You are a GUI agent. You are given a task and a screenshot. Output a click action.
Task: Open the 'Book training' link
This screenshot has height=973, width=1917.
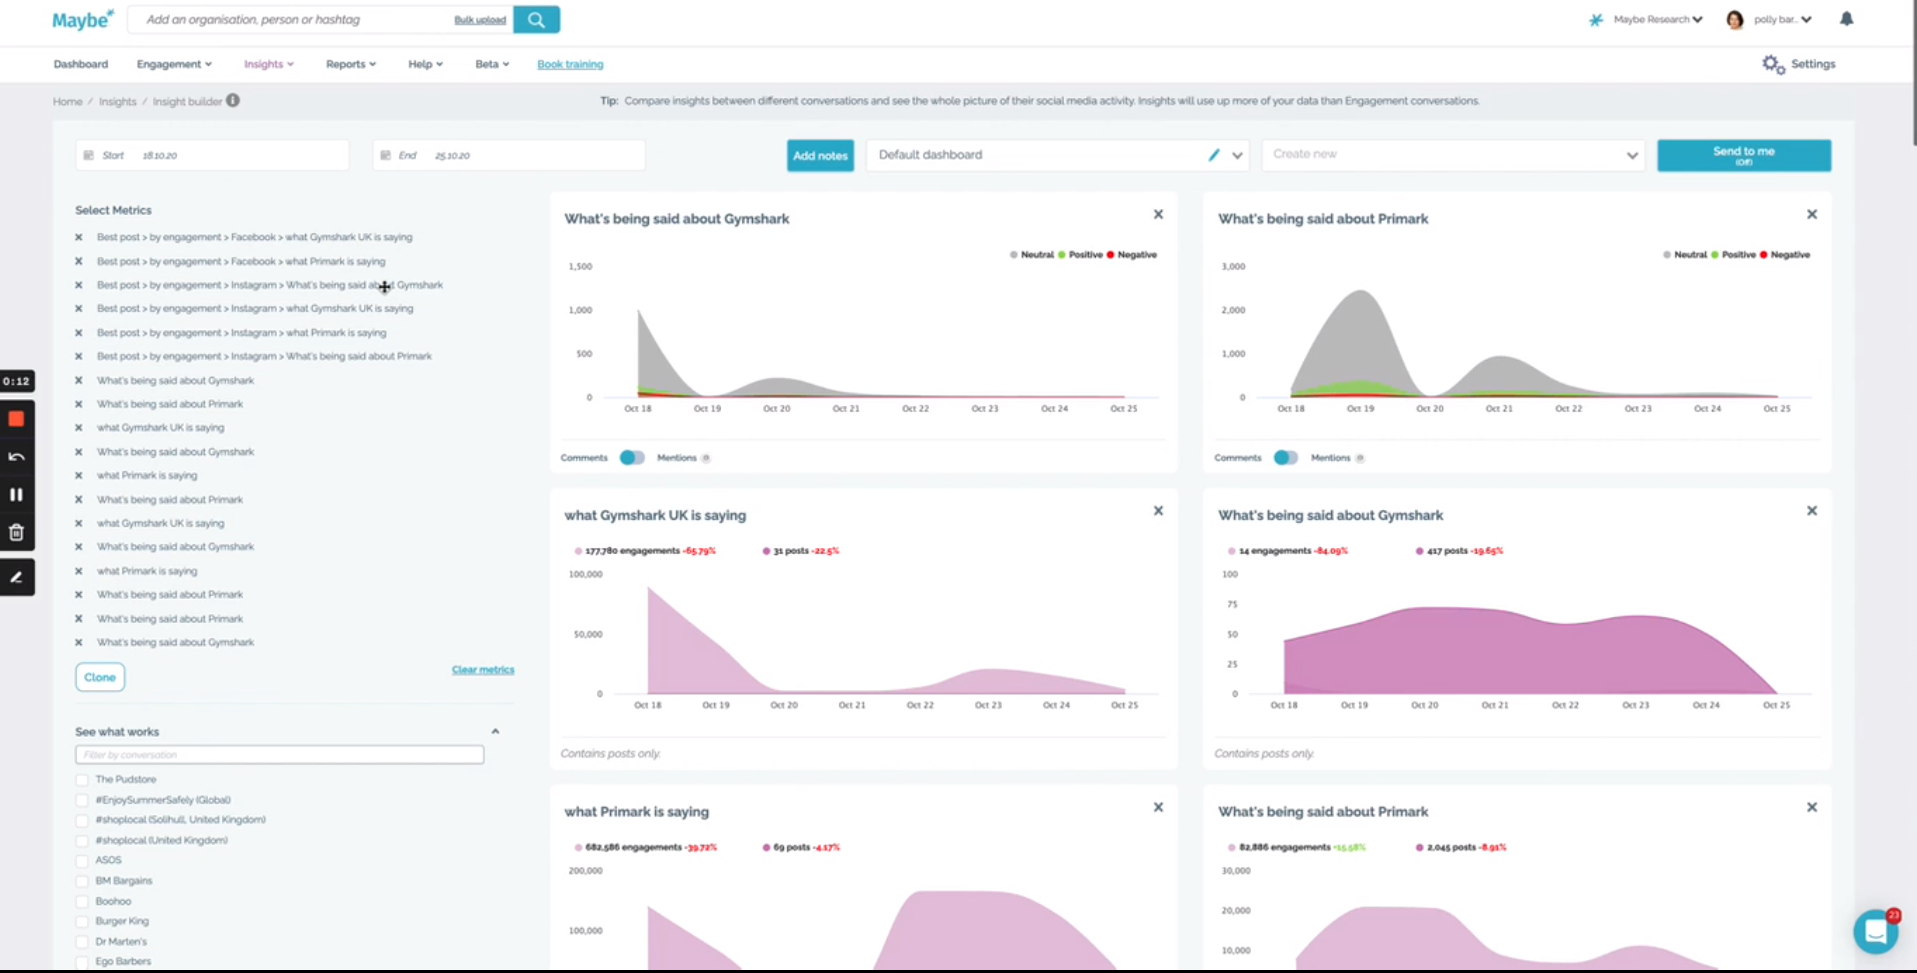(x=570, y=64)
